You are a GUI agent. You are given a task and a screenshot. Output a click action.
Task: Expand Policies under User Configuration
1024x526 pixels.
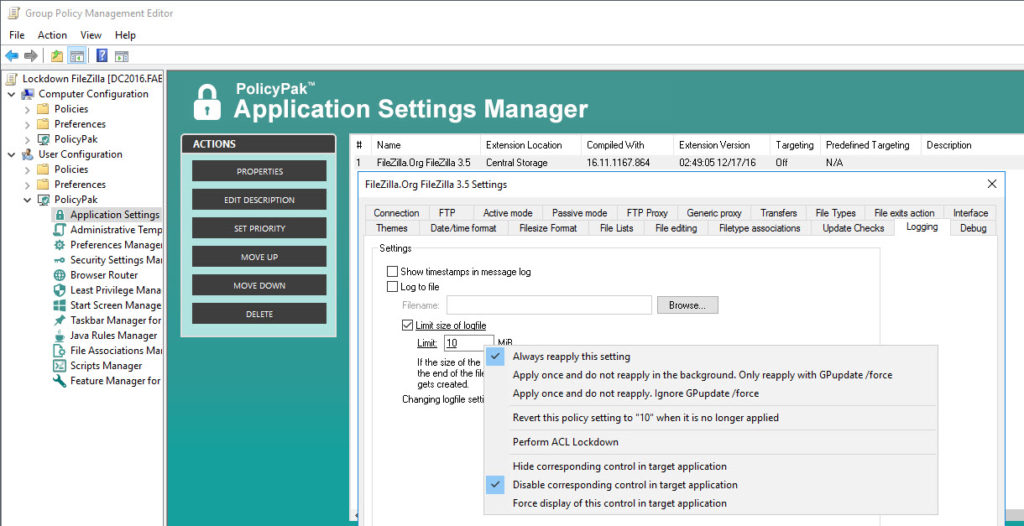27,170
